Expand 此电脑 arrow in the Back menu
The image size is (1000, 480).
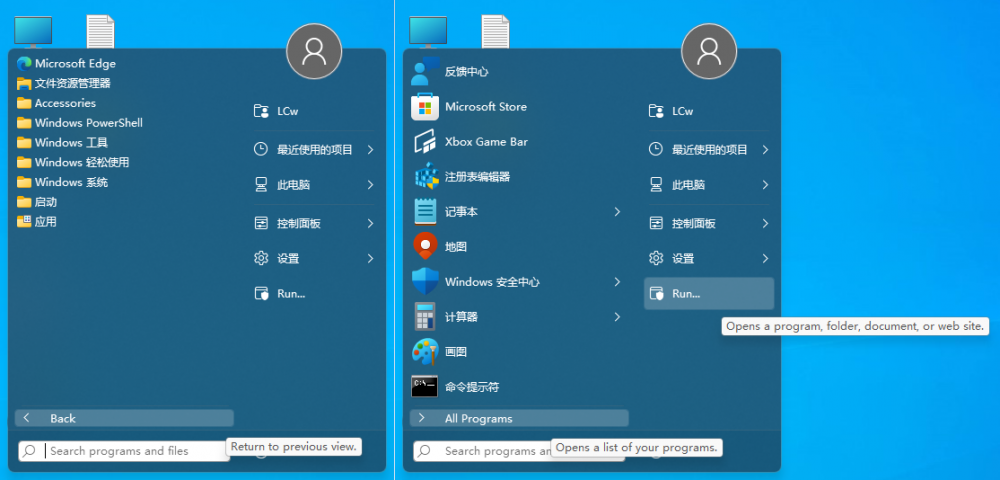tap(371, 185)
